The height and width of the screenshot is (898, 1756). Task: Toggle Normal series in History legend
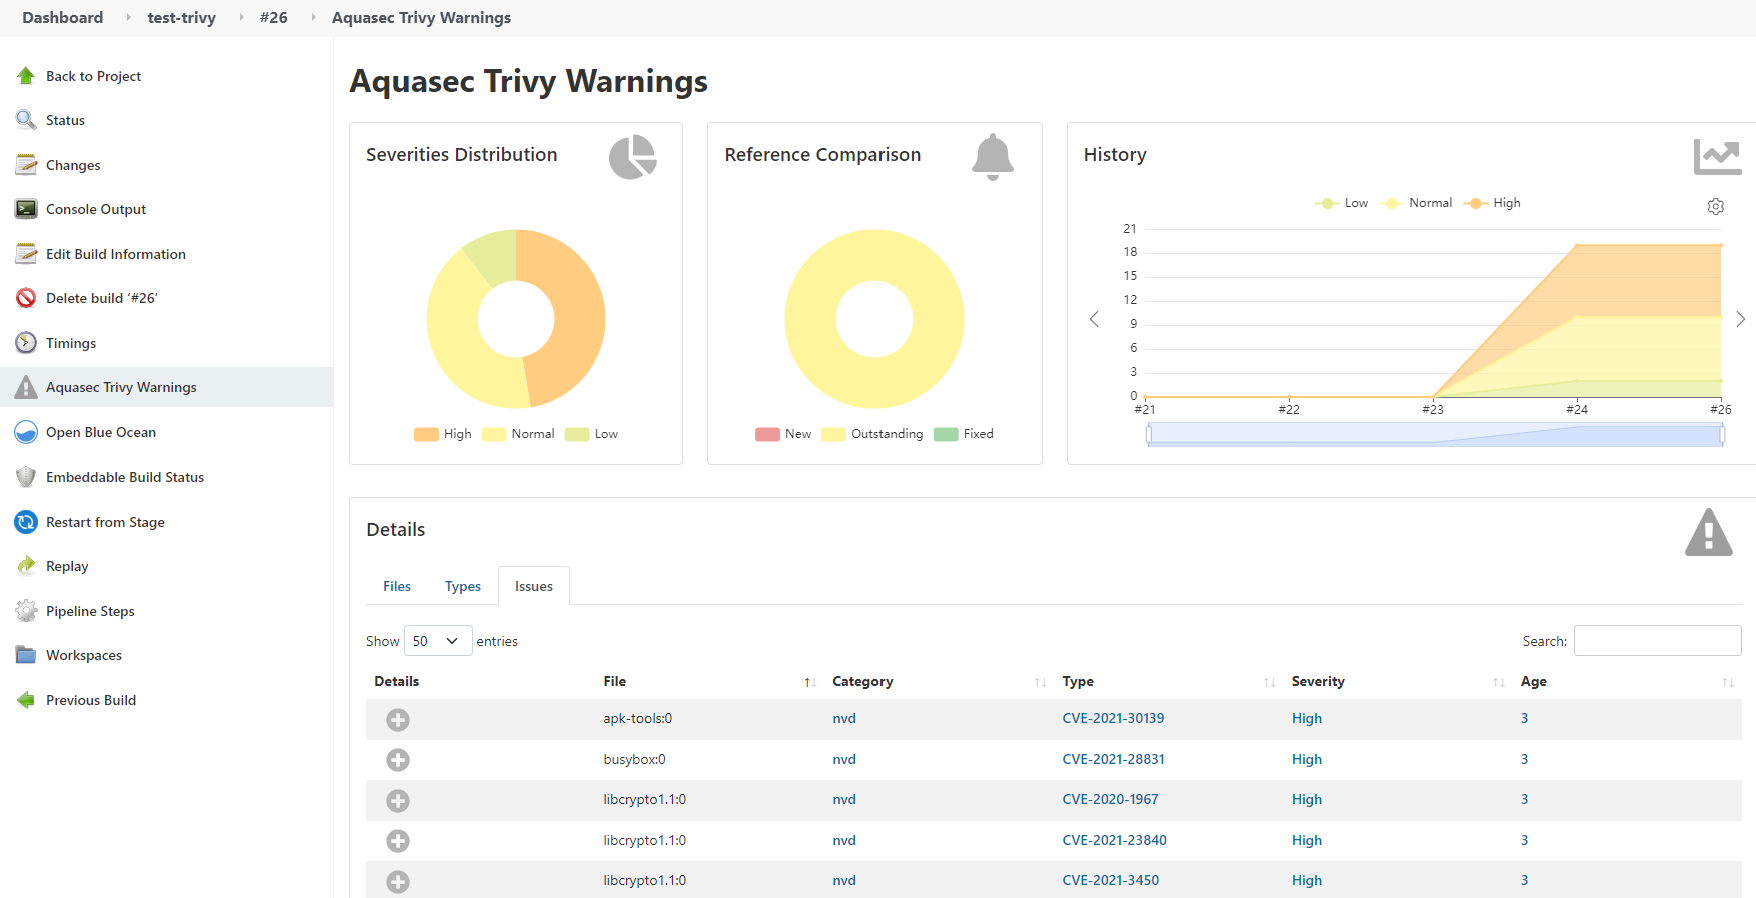[1416, 203]
